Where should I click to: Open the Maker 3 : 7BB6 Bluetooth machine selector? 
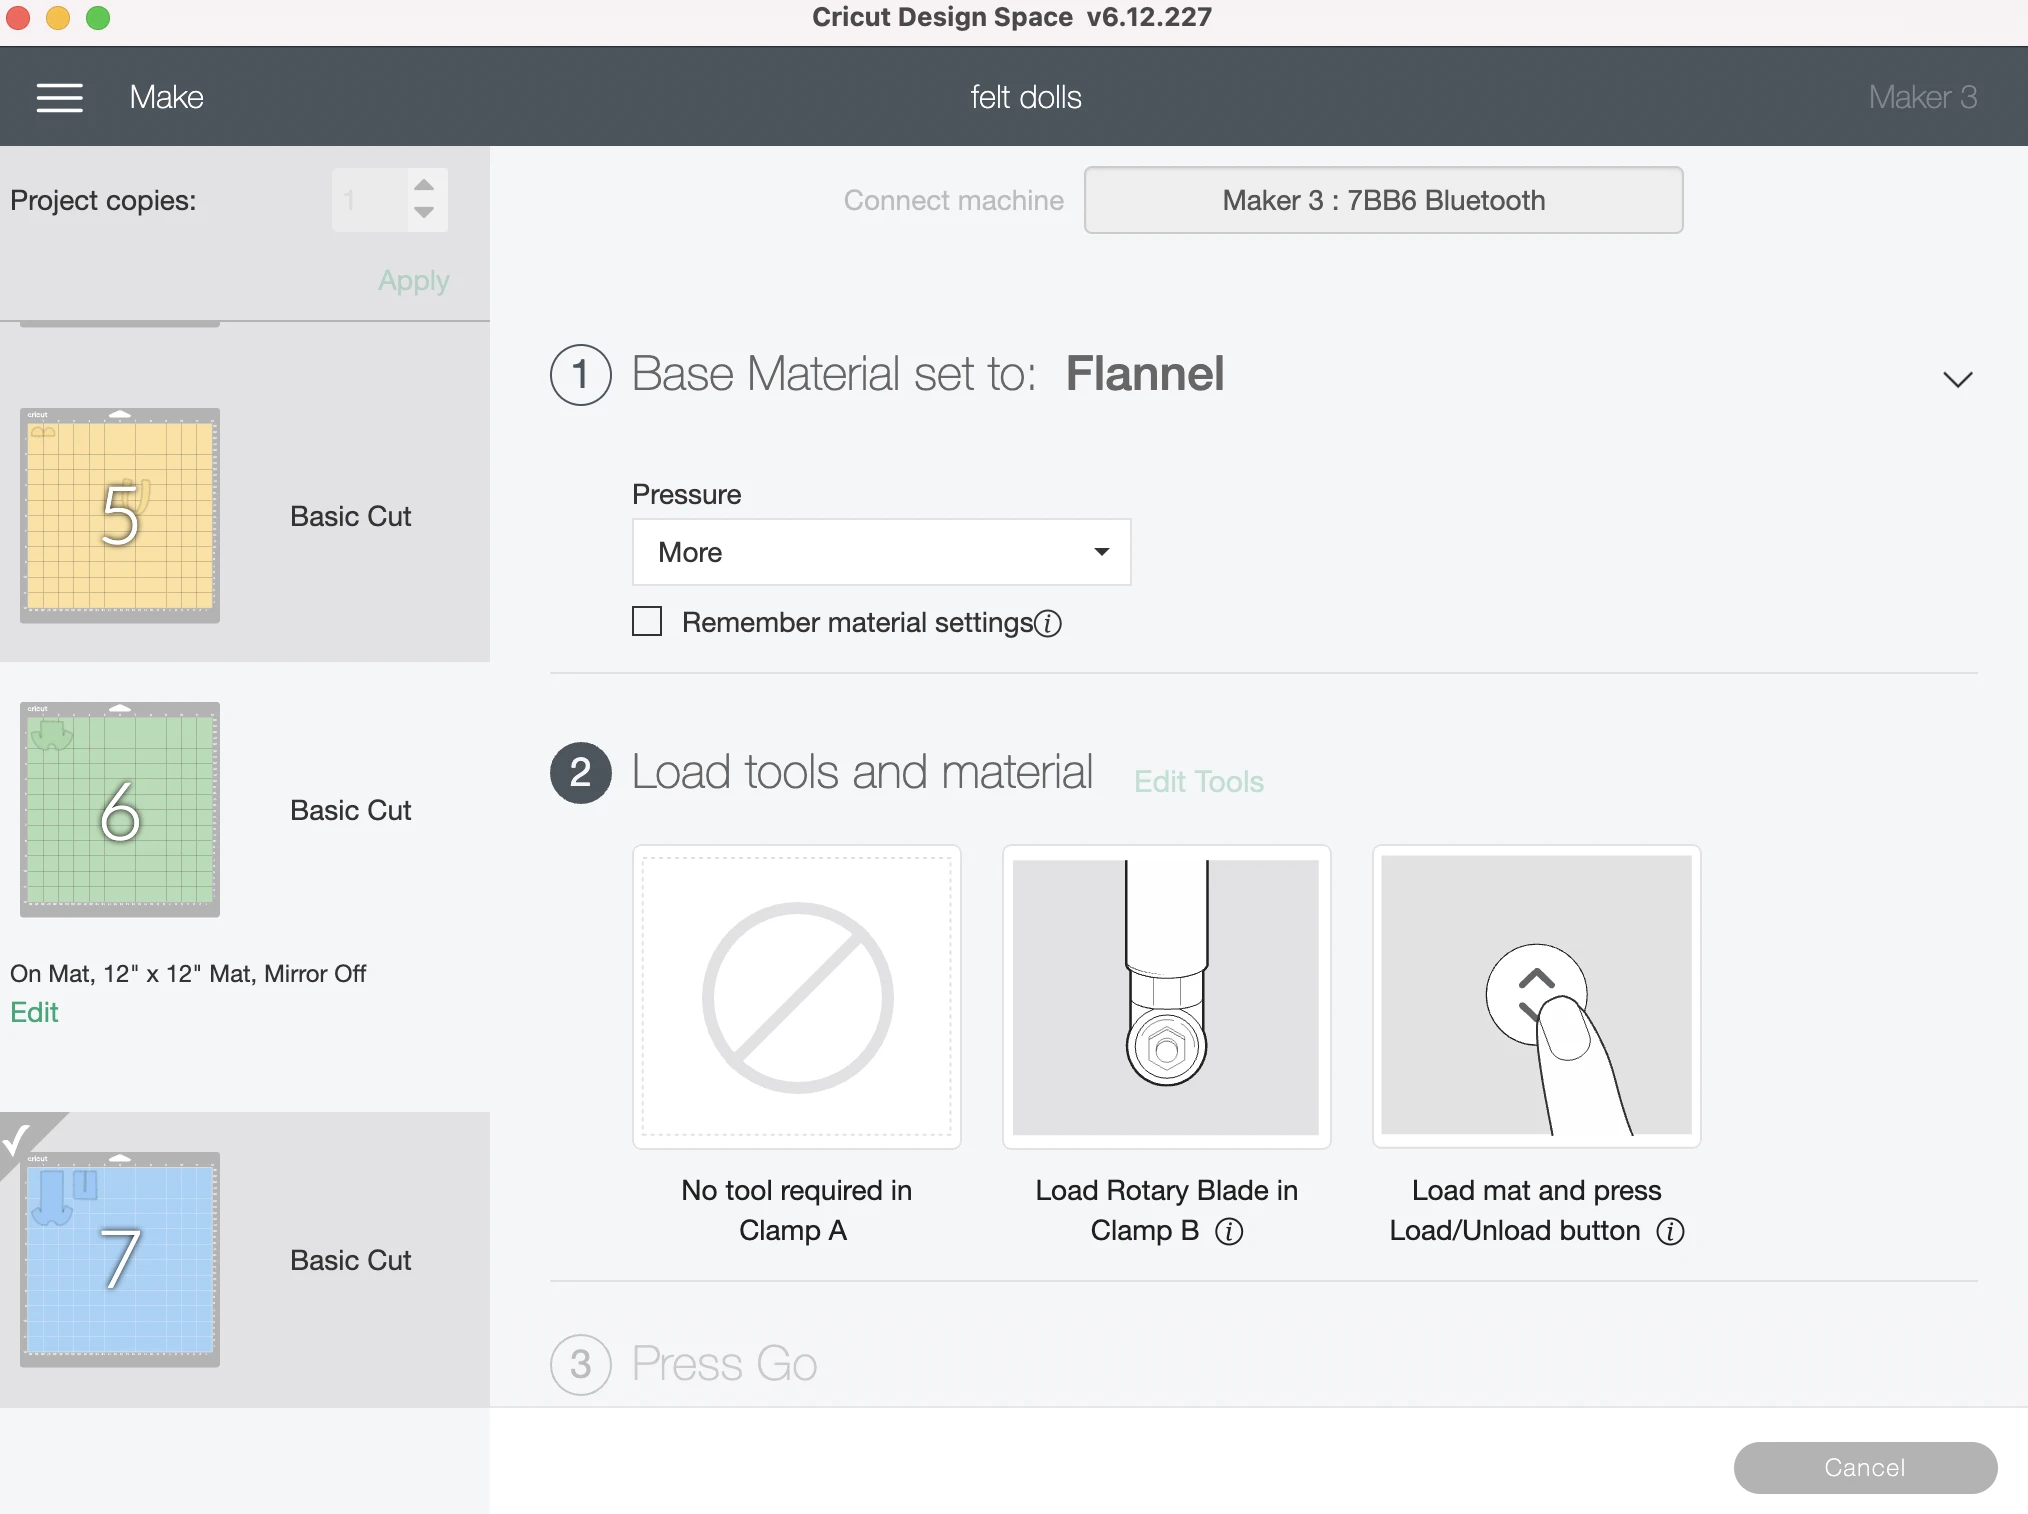coord(1383,200)
